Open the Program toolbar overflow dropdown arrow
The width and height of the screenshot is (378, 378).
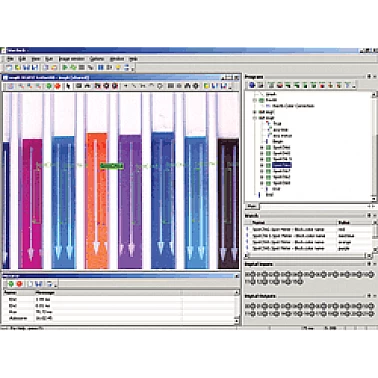(354, 87)
